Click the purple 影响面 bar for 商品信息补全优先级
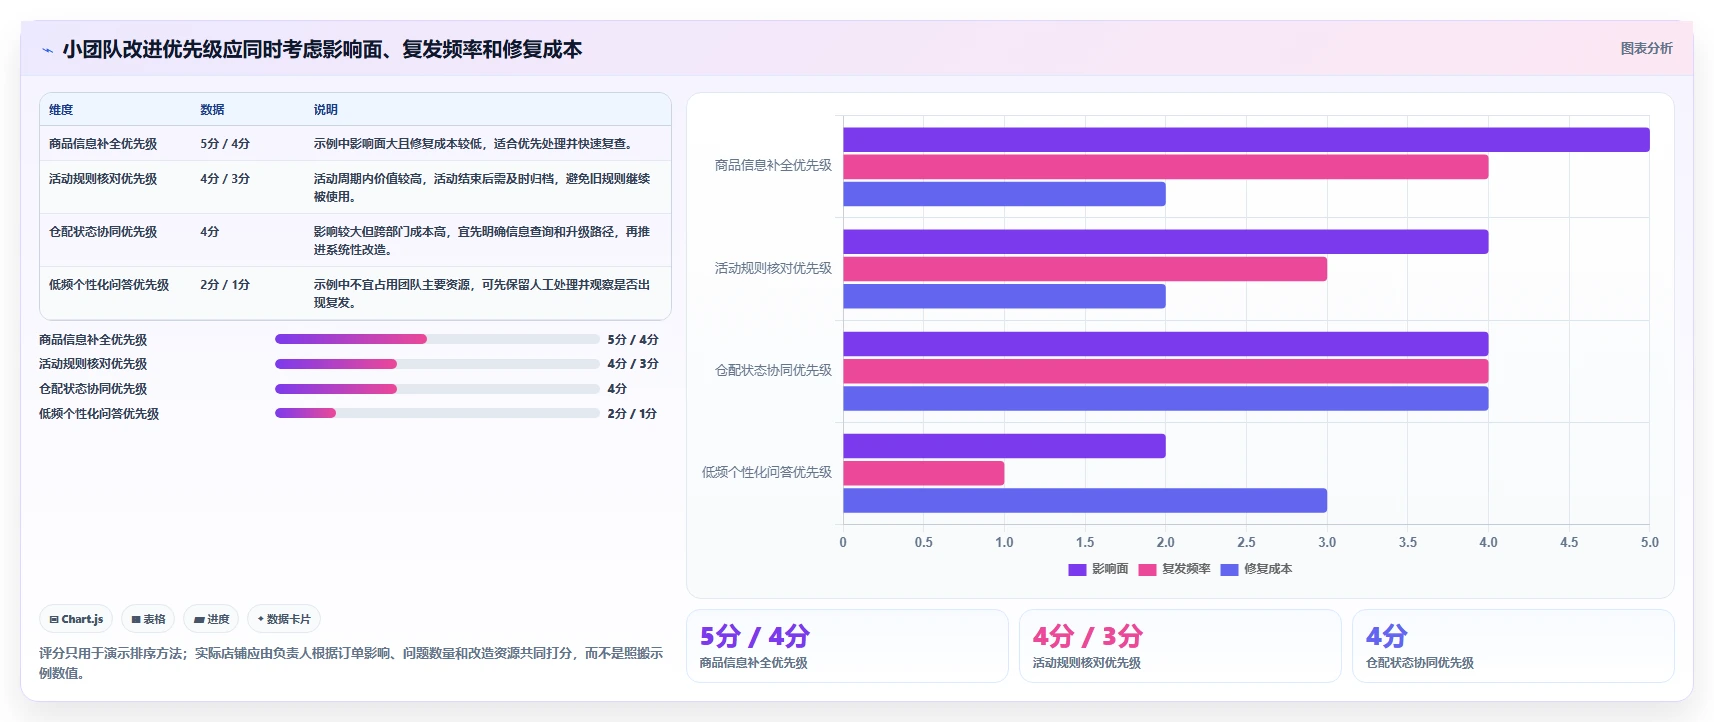 tap(1246, 140)
